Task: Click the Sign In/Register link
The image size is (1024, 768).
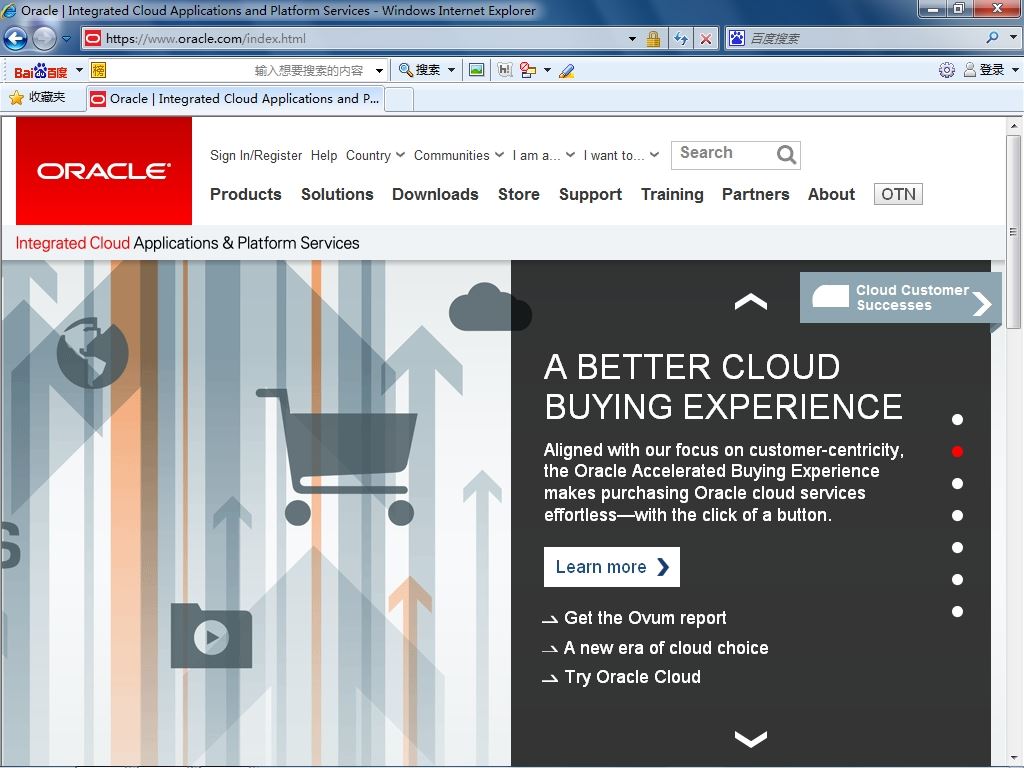Action: pyautogui.click(x=256, y=155)
